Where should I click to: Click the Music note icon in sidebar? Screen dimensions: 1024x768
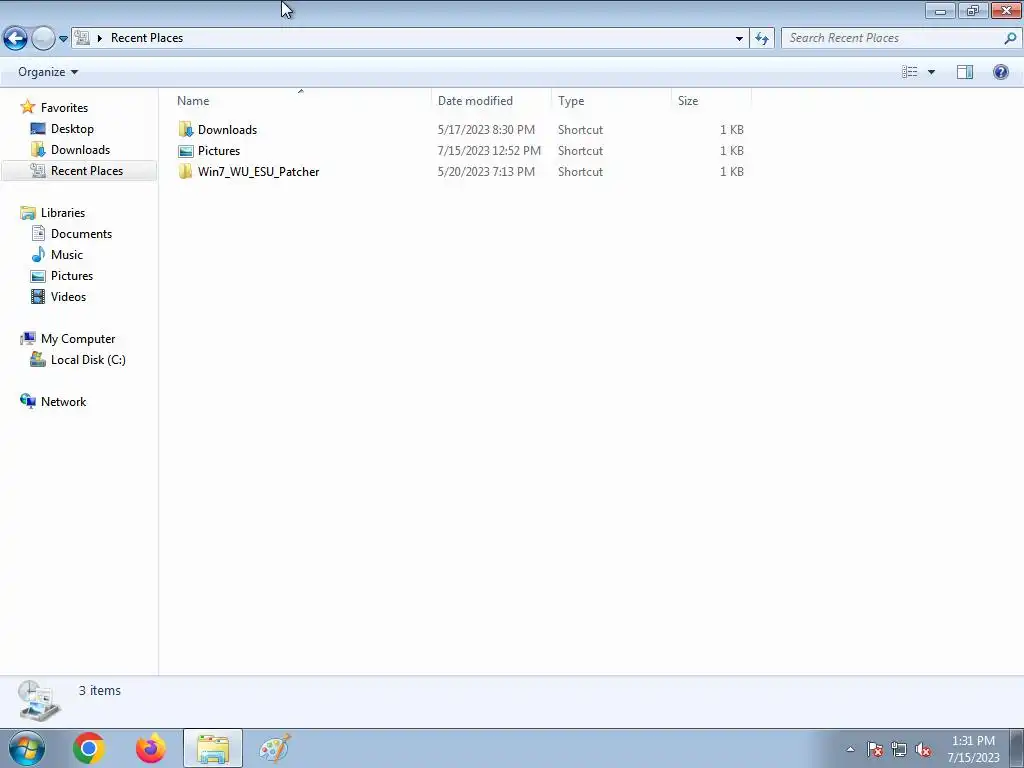click(39, 255)
